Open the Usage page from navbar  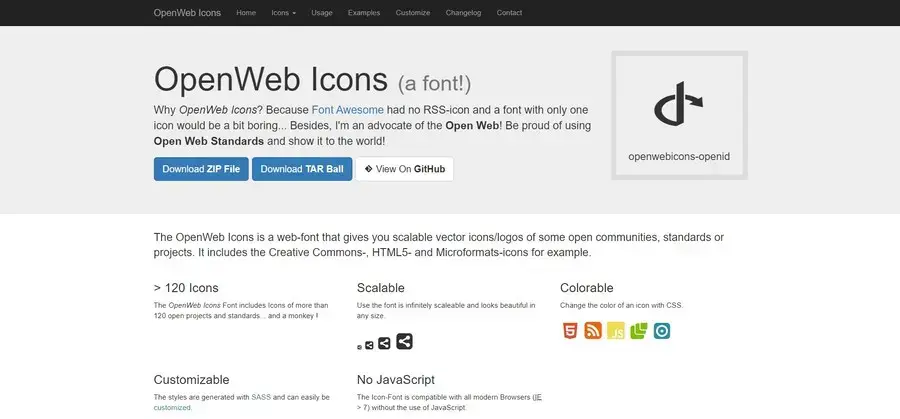coord(321,13)
